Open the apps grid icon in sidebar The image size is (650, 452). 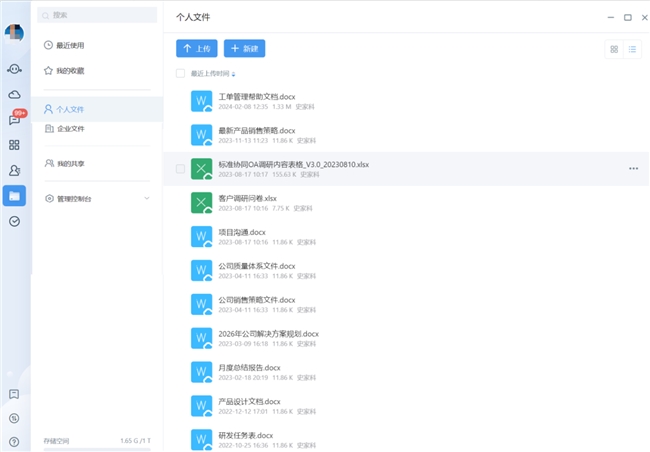click(x=14, y=145)
